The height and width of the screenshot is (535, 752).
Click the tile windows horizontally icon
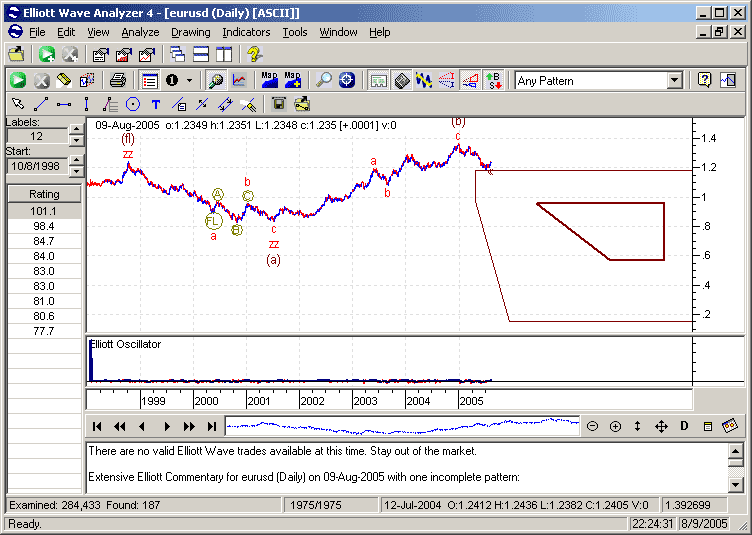pos(201,54)
